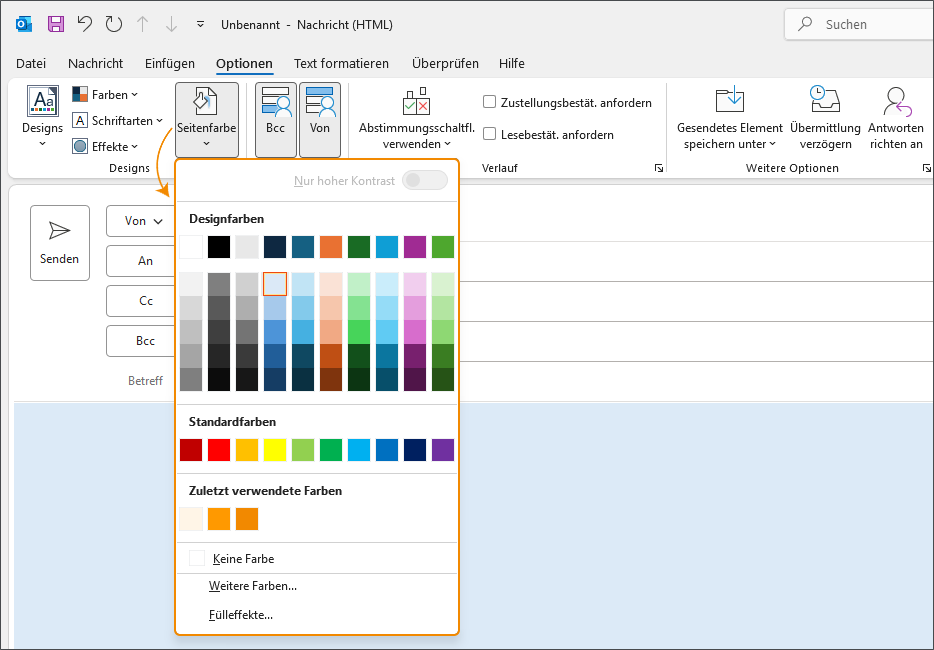934x650 pixels.
Task: Open Fülleffekte... option
Action: coord(240,615)
